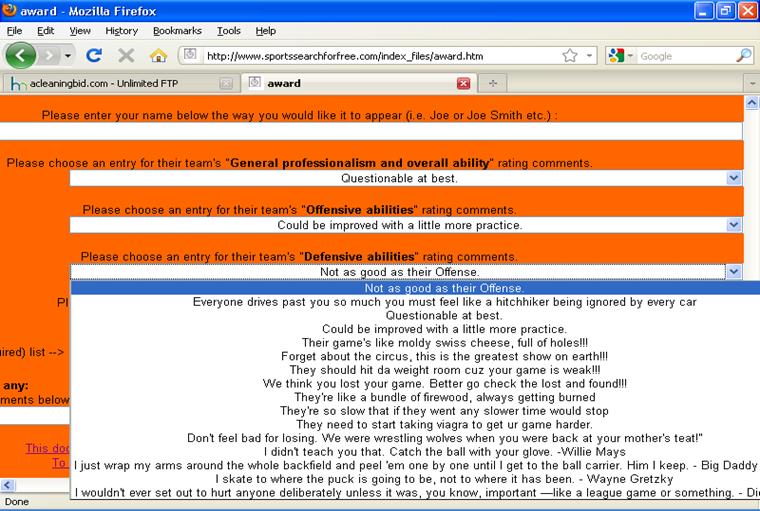Choose the 'taking viagra' option
Viewport: 760px width, 511px height.
pos(415,425)
